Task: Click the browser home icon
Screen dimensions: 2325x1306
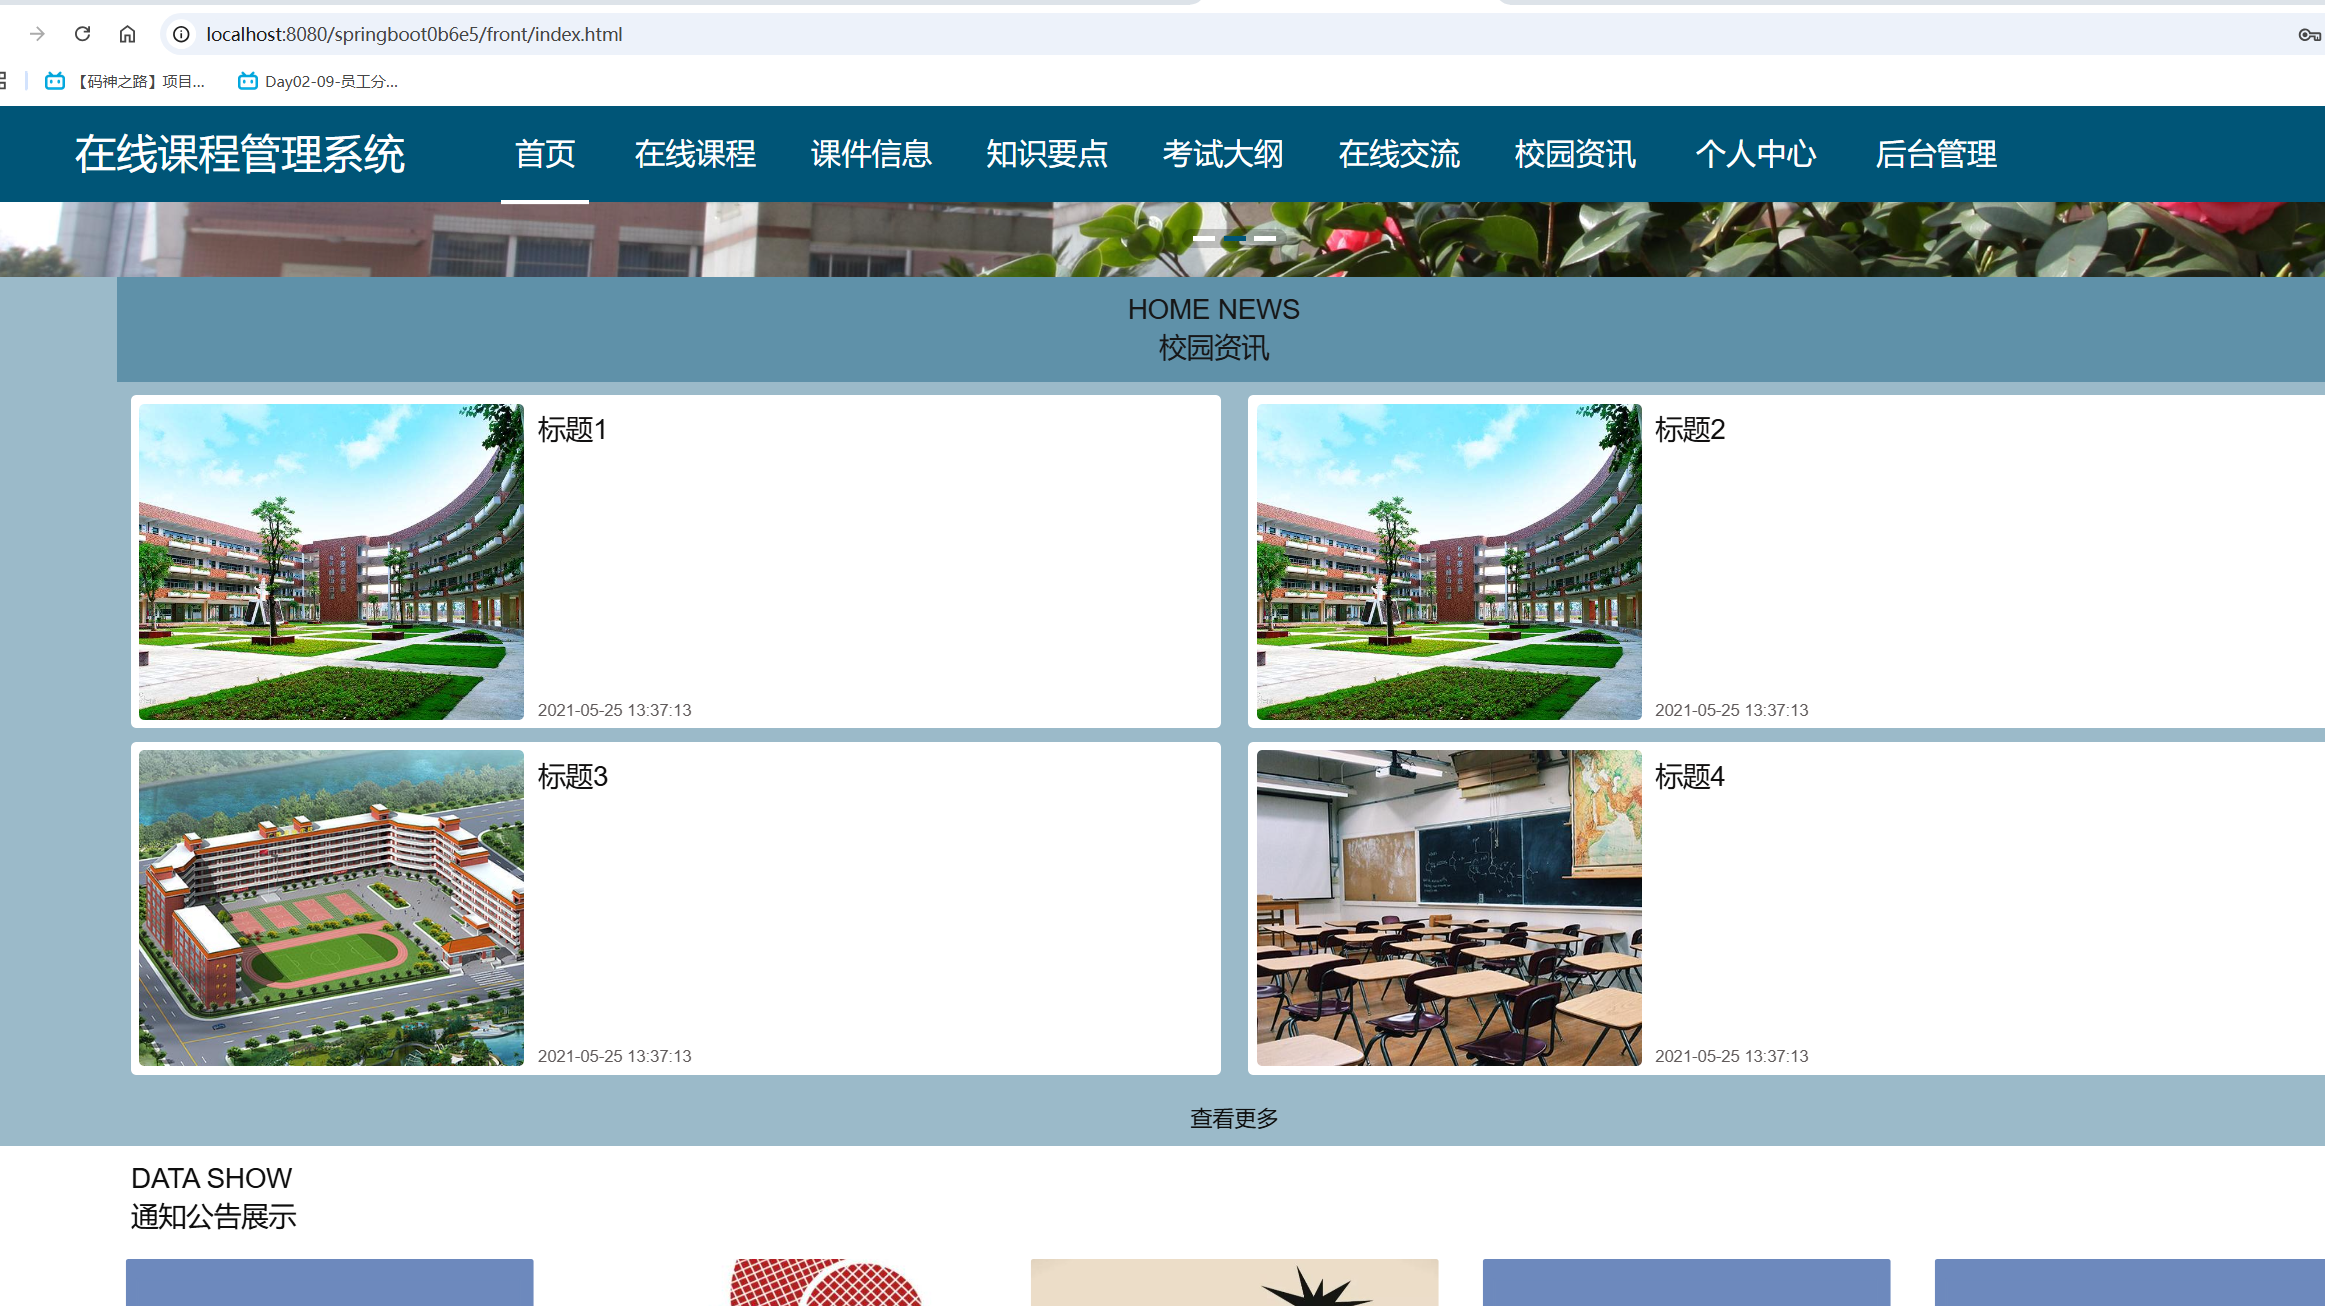Action: [x=126, y=33]
